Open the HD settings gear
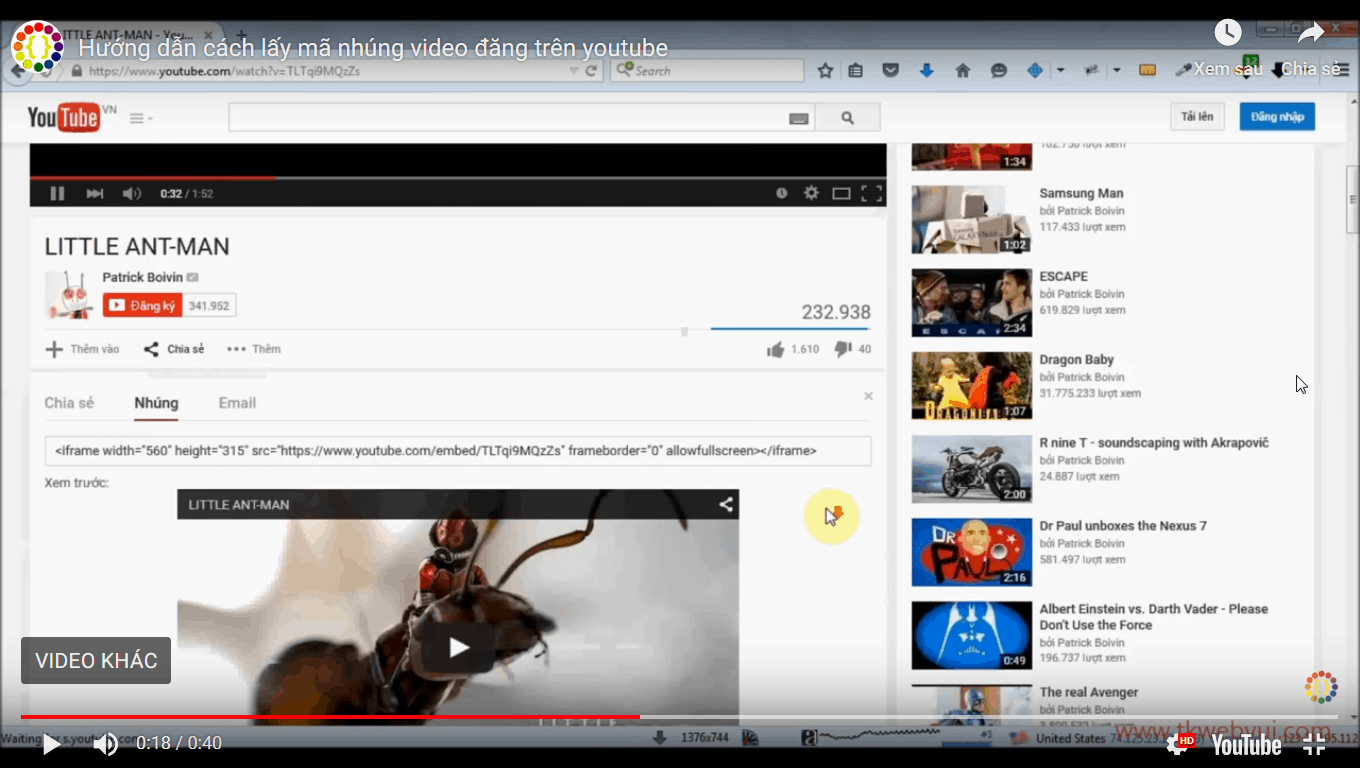Image resolution: width=1360 pixels, height=768 pixels. pyautogui.click(x=1180, y=743)
